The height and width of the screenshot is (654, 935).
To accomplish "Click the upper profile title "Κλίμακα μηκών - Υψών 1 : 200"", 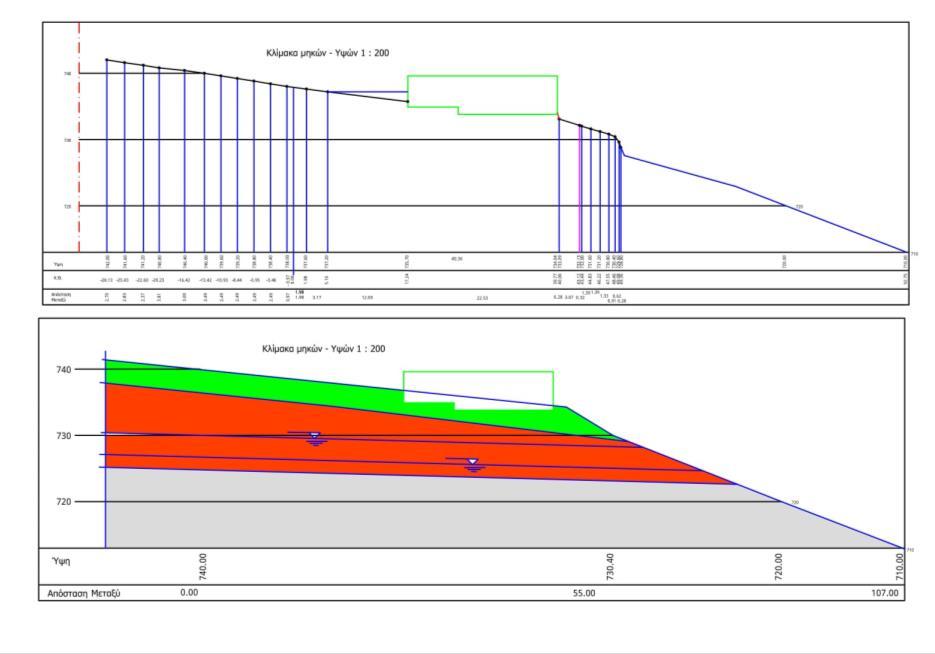I will pyautogui.click(x=327, y=53).
